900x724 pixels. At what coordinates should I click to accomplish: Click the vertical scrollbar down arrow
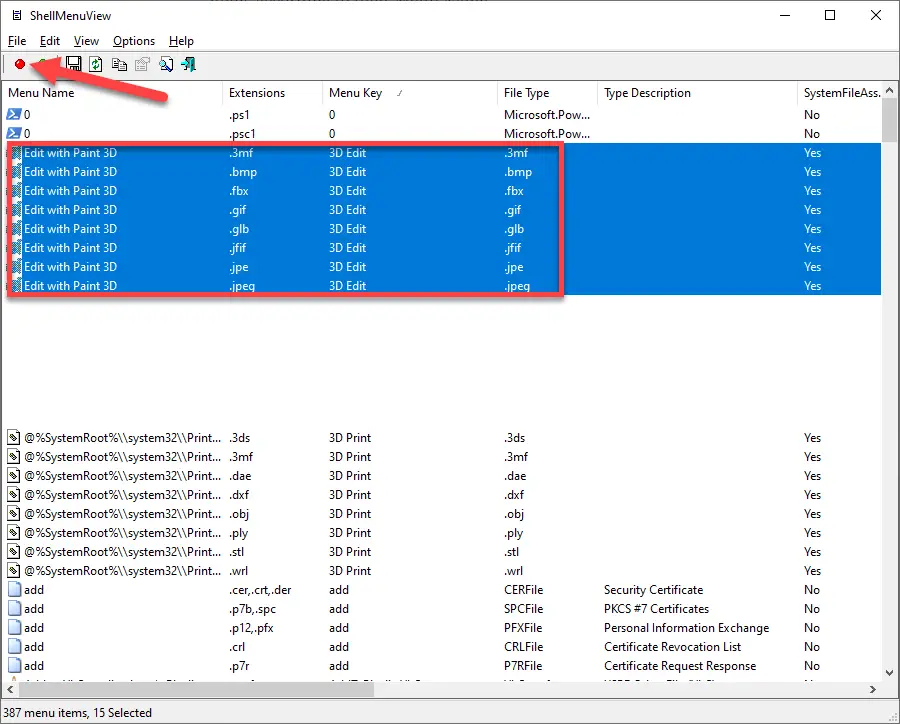[889, 673]
